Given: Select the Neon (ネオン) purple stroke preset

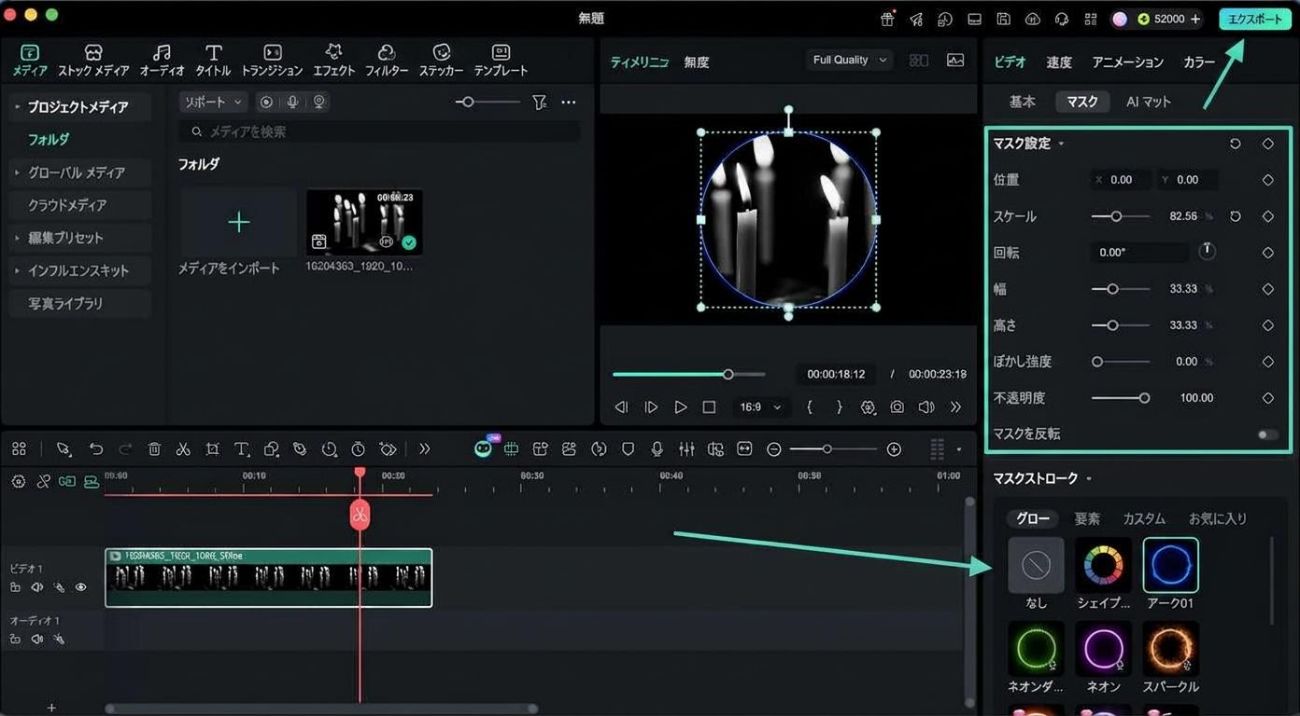Looking at the screenshot, I should 1103,649.
